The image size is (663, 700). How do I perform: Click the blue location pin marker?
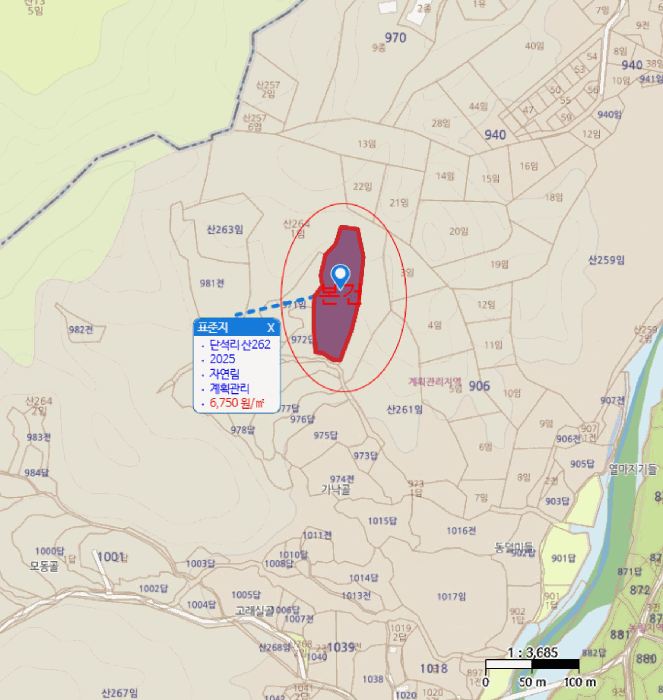pyautogui.click(x=340, y=277)
